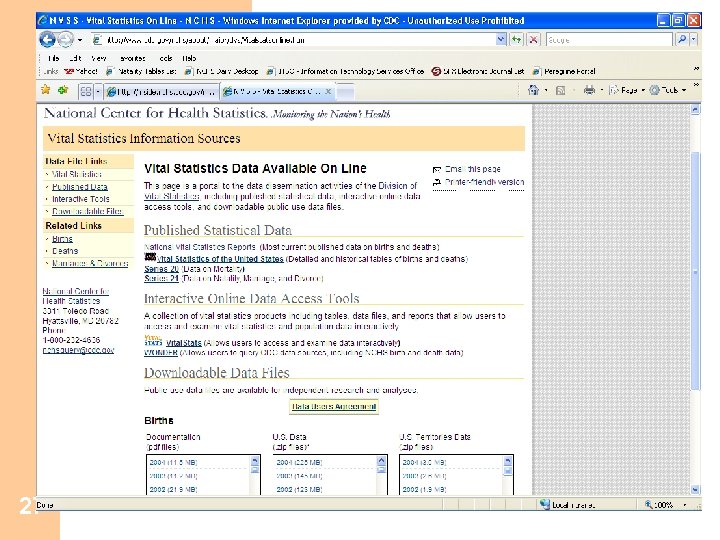Click the cdcinfo email address link

[x=78, y=350]
